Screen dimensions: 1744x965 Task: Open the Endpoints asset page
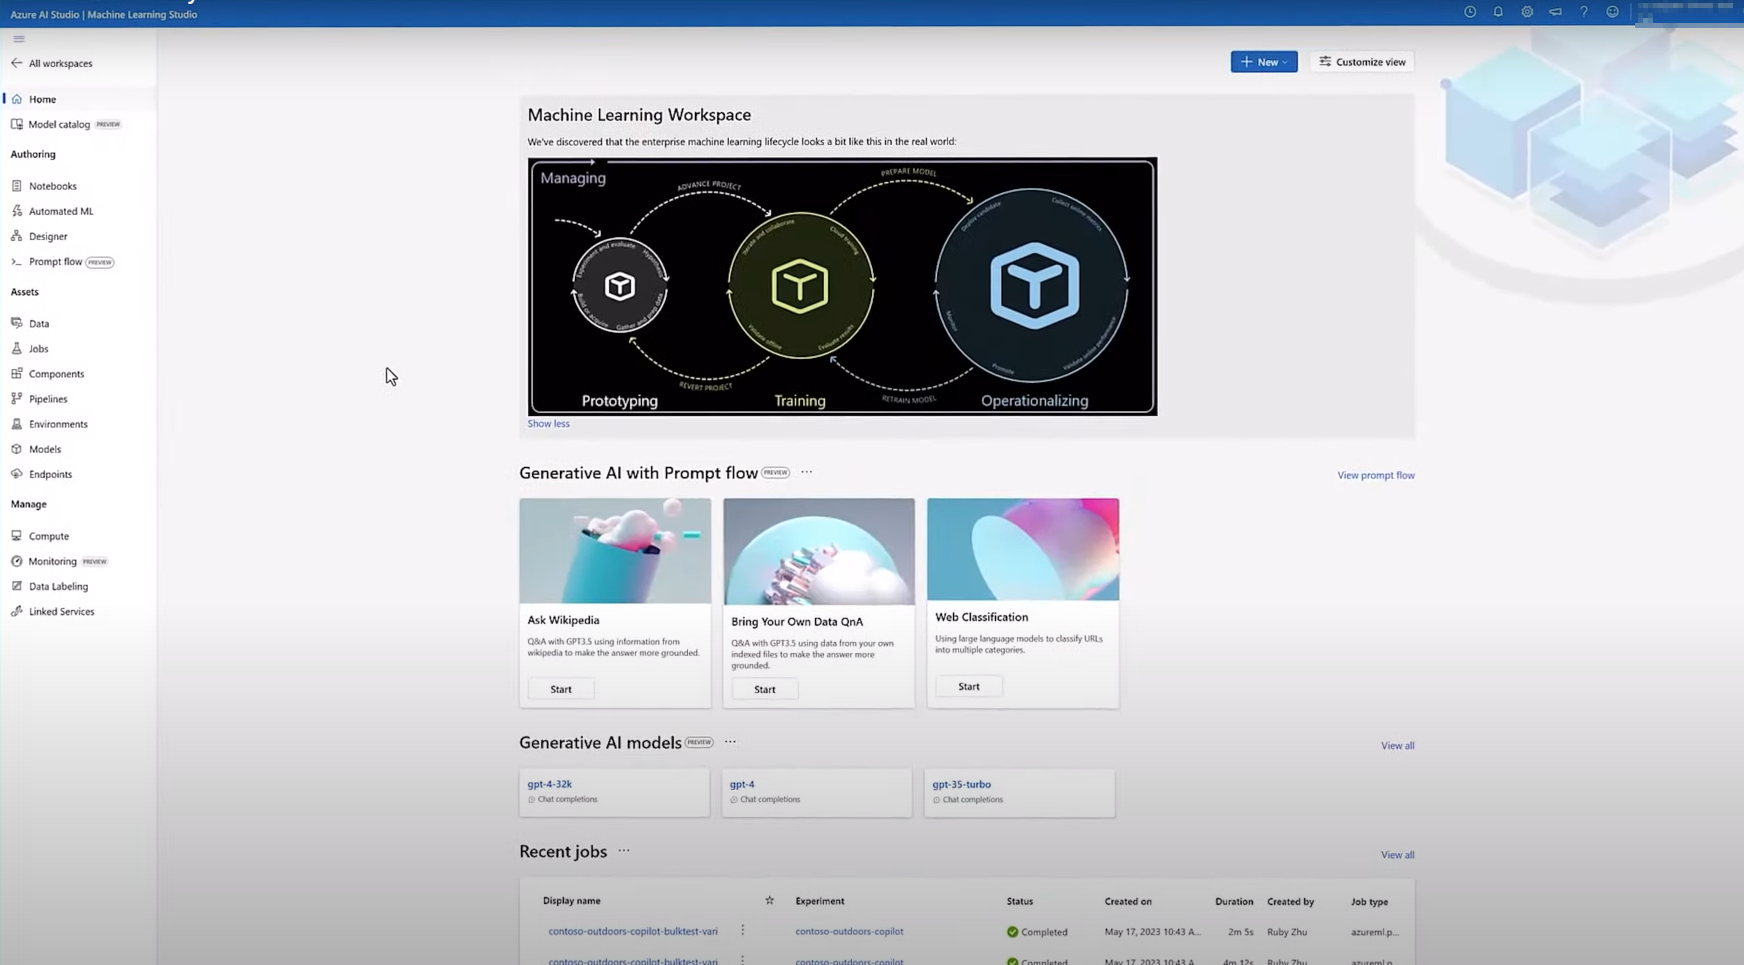click(x=50, y=474)
